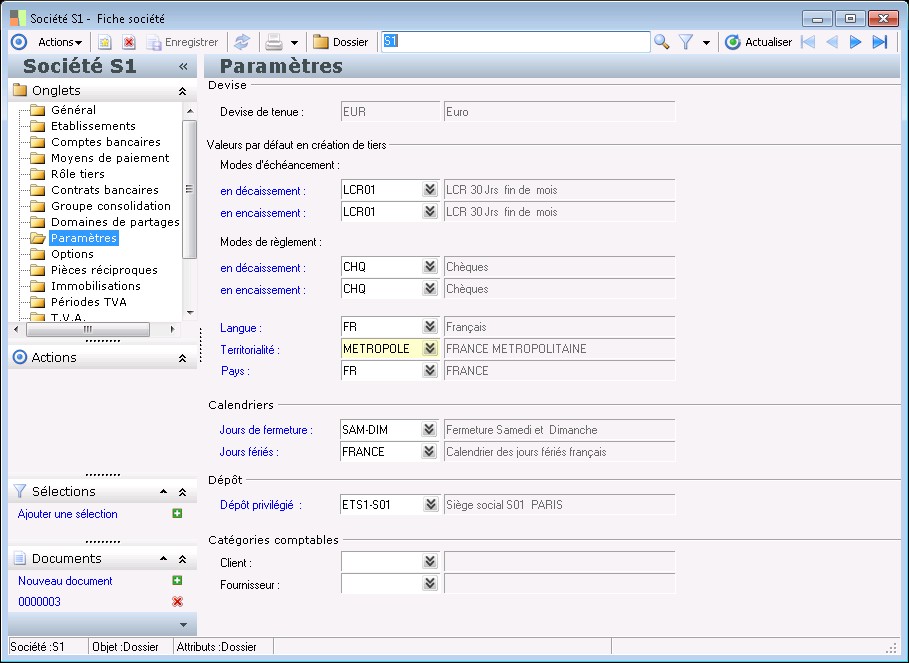Expand the Client catégorie comptable dropdown

pos(430,562)
